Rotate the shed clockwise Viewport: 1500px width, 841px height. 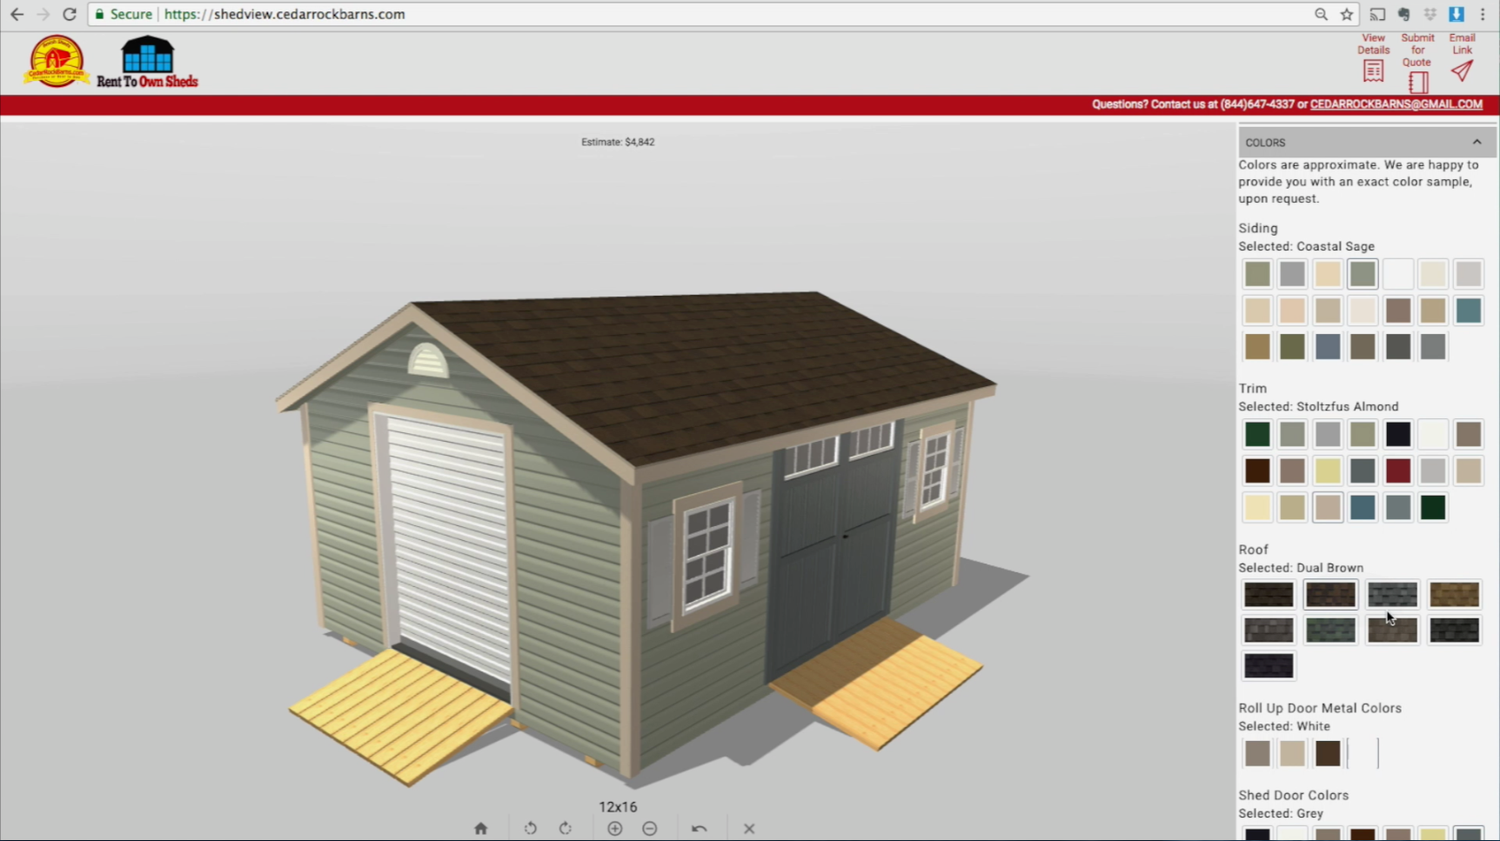point(565,828)
